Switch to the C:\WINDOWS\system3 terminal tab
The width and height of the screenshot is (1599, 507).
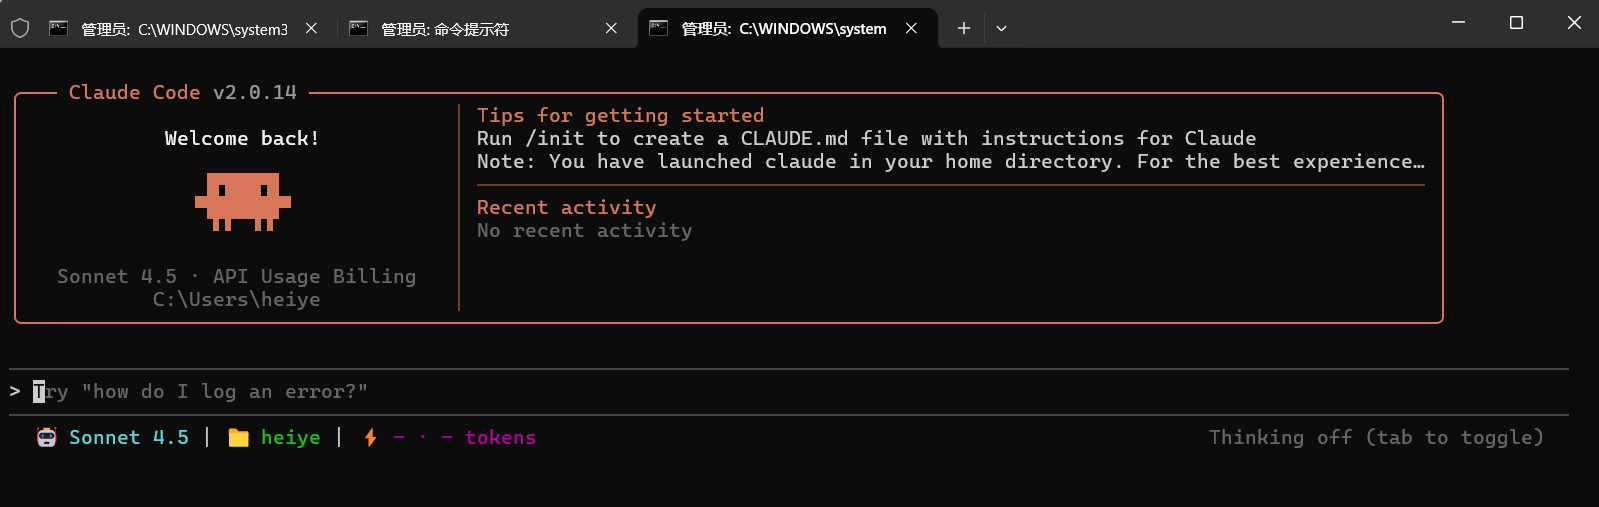[x=185, y=28]
